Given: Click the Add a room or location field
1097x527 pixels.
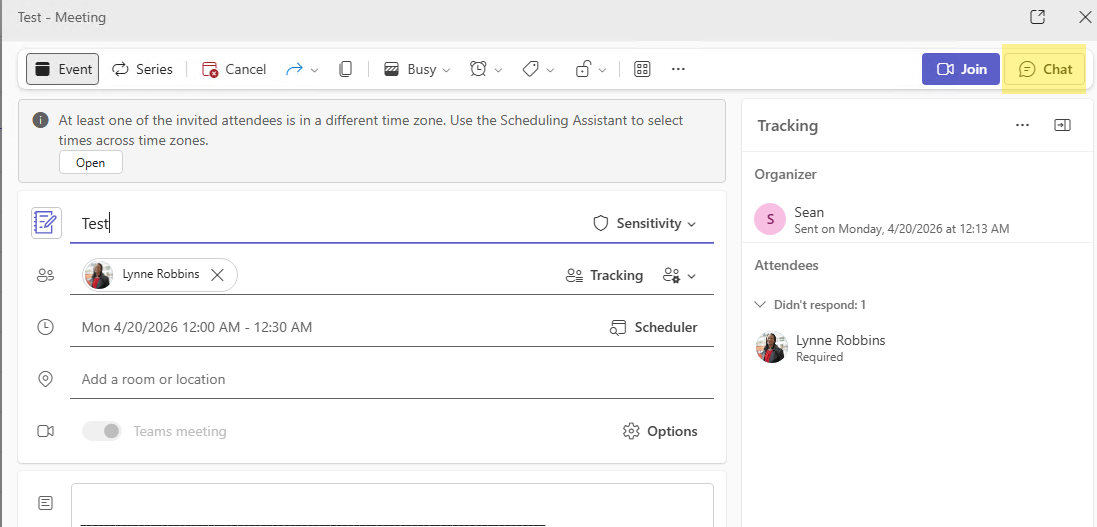Looking at the screenshot, I should 390,379.
